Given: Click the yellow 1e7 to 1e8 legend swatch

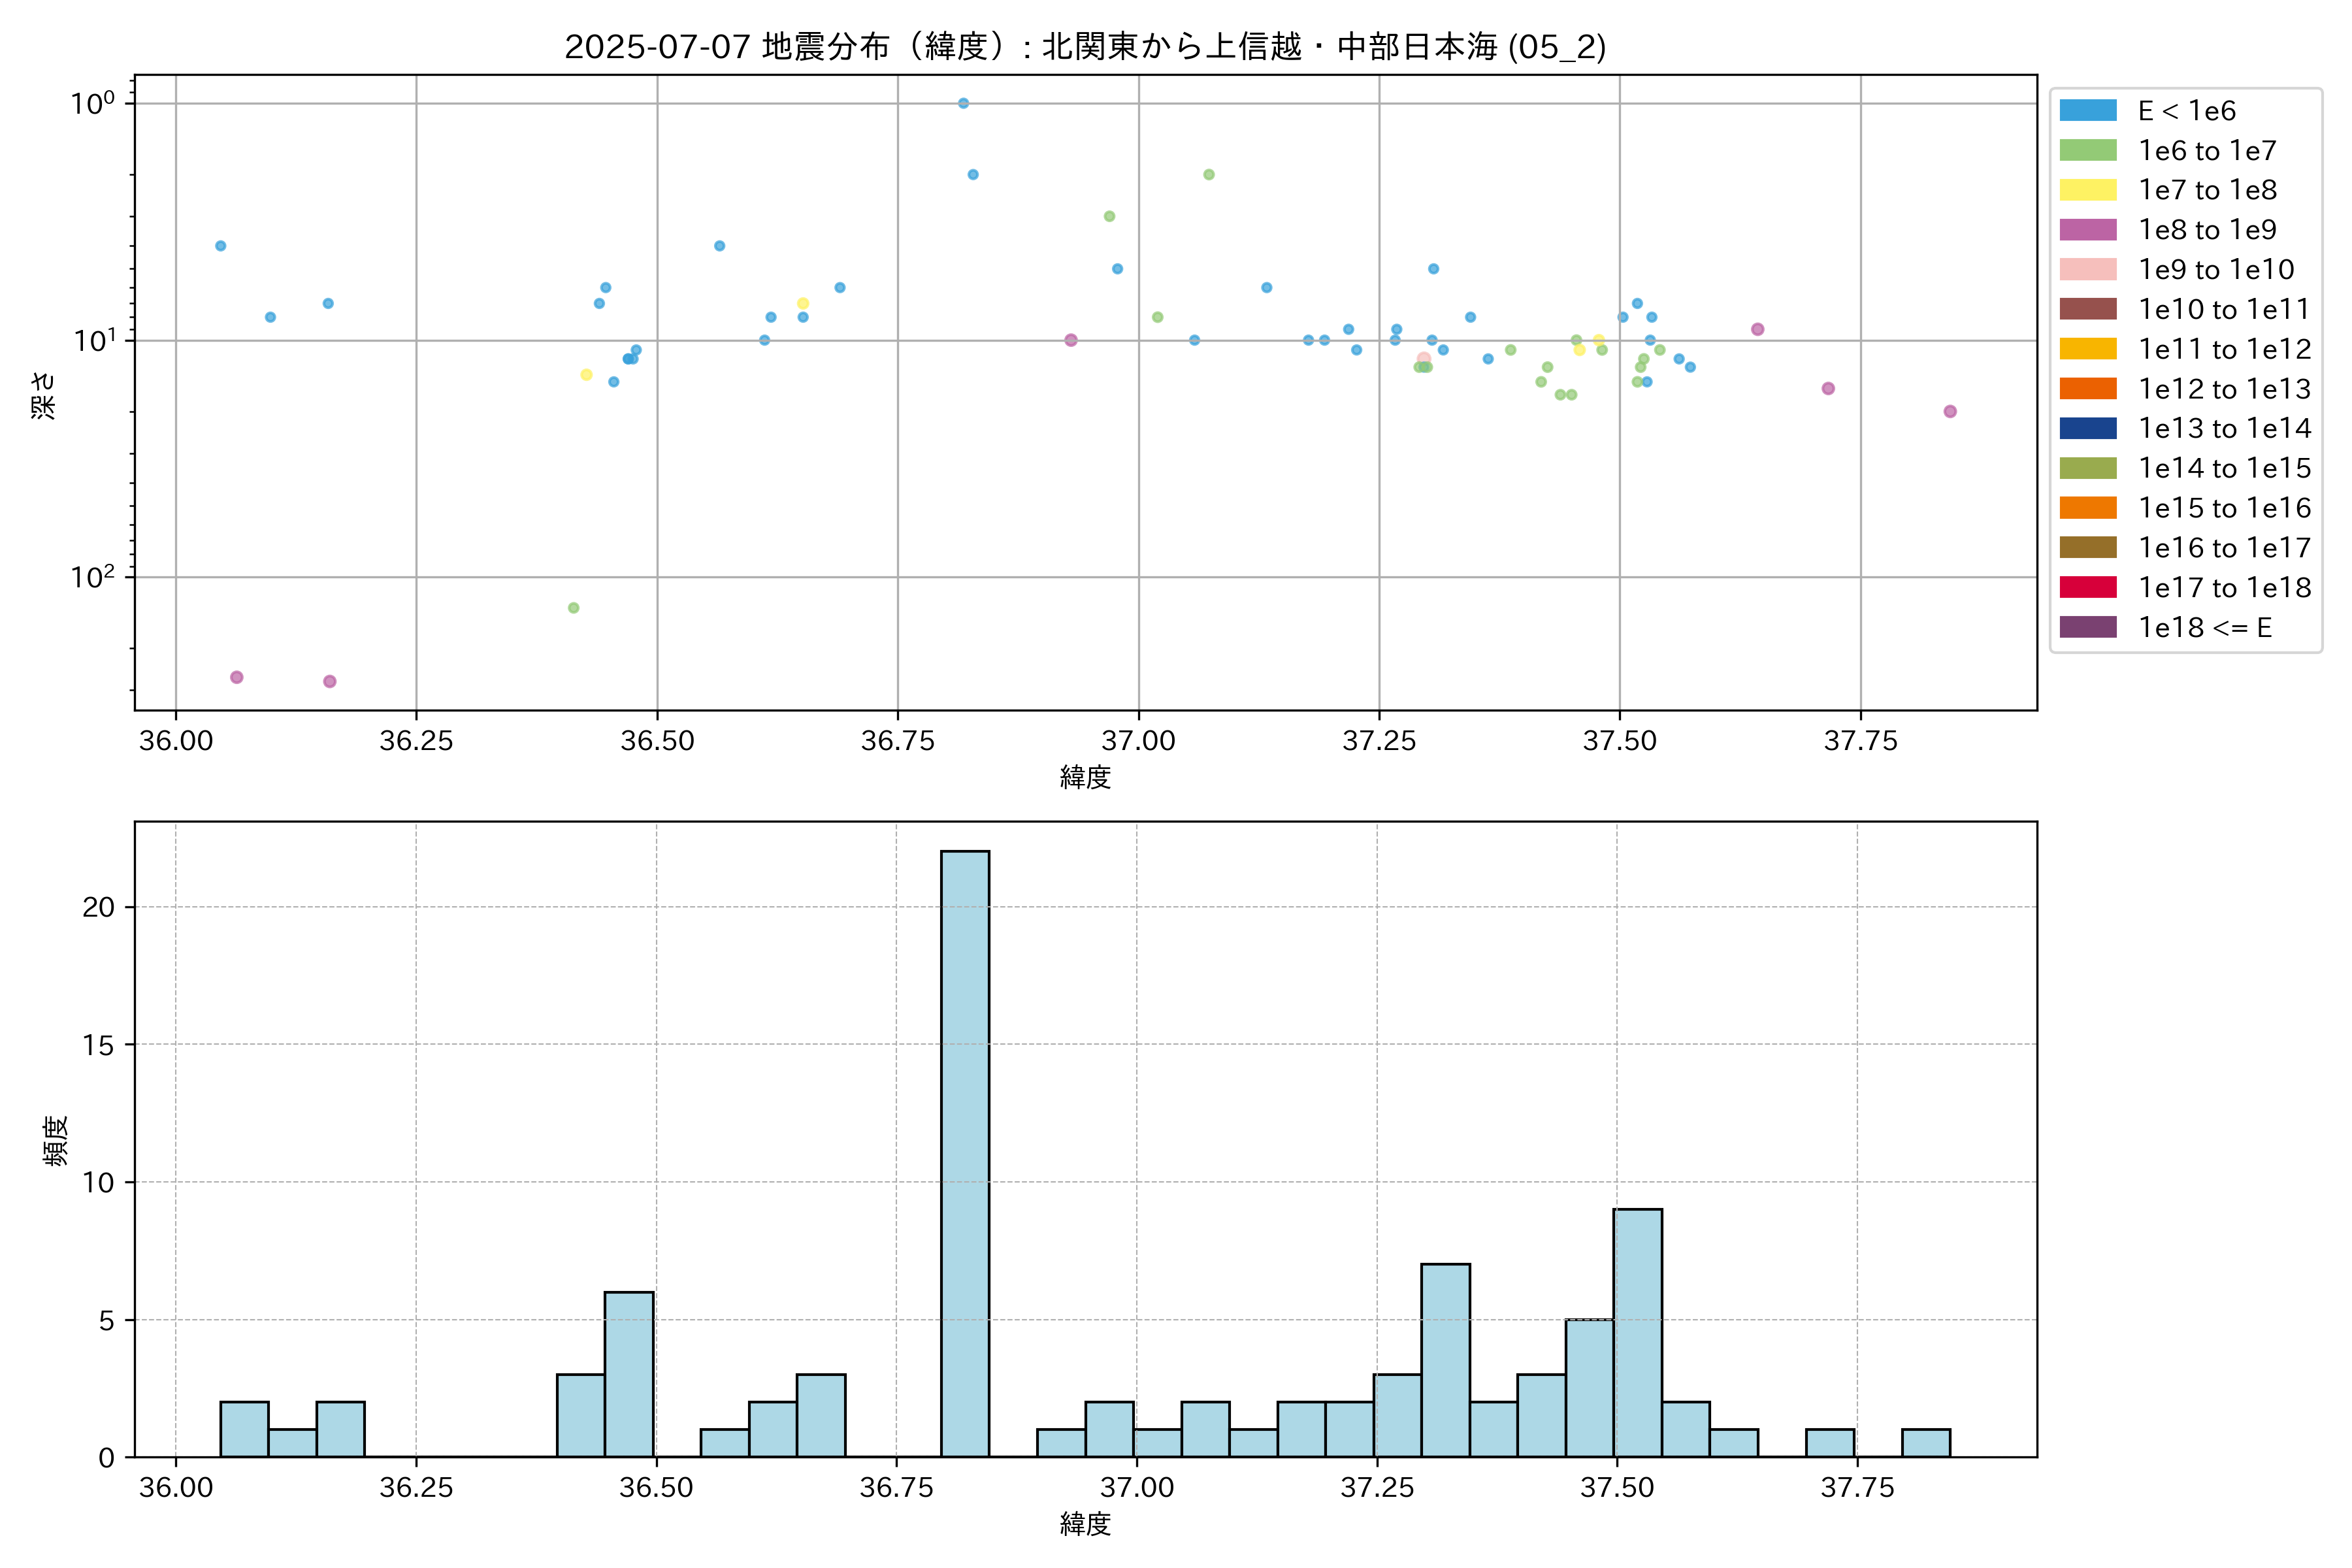Looking at the screenshot, I should pyautogui.click(x=2087, y=190).
